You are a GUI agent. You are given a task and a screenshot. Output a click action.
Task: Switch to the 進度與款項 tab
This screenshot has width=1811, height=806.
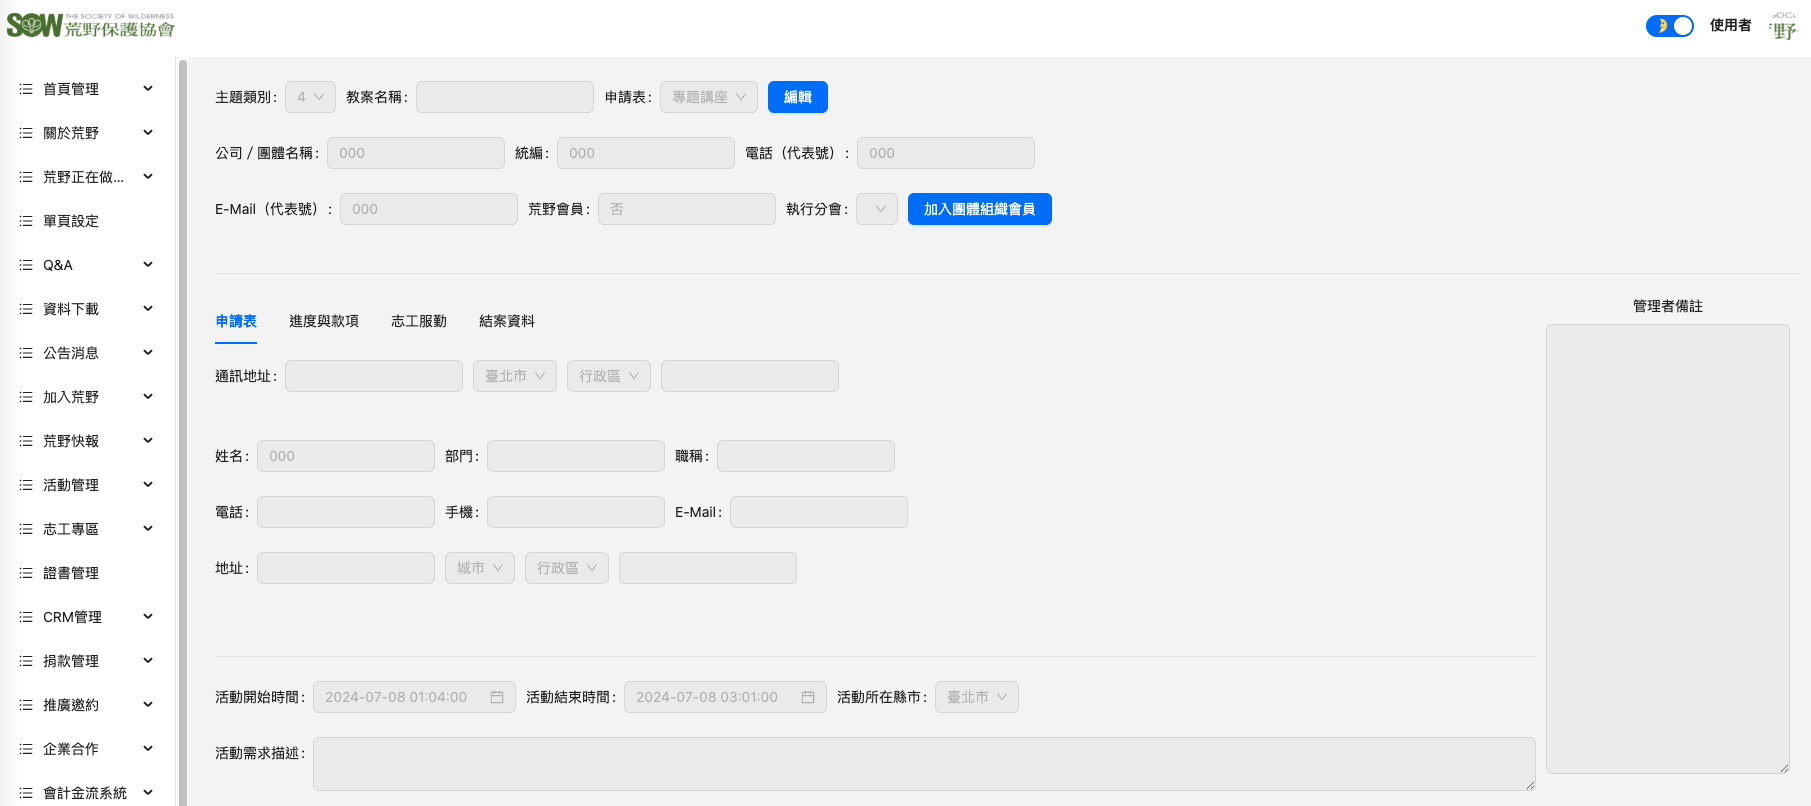pos(324,321)
